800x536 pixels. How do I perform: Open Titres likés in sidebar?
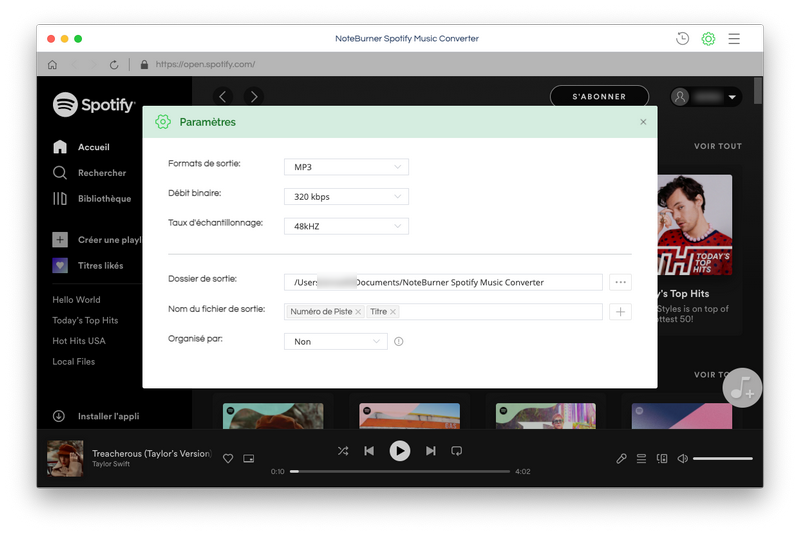[88, 265]
